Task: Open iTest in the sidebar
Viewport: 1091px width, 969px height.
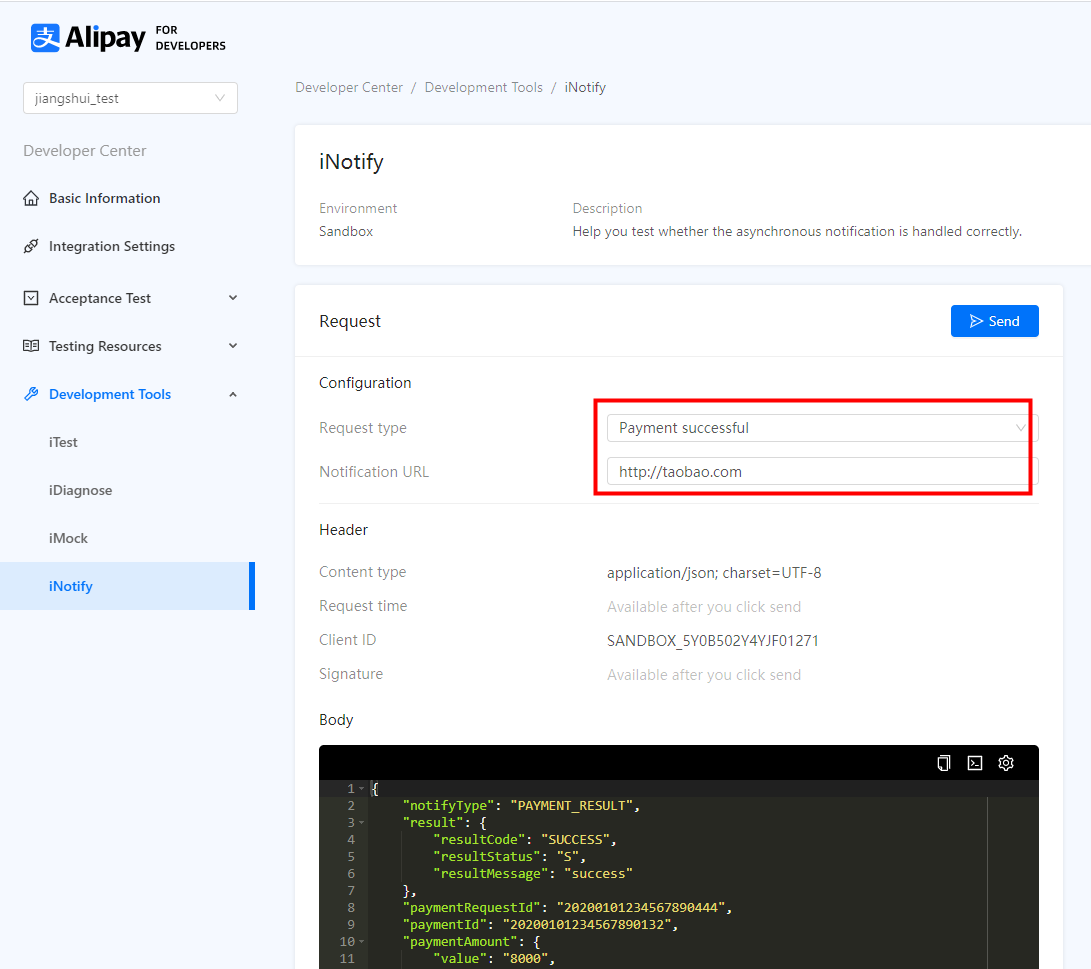Action: [63, 442]
